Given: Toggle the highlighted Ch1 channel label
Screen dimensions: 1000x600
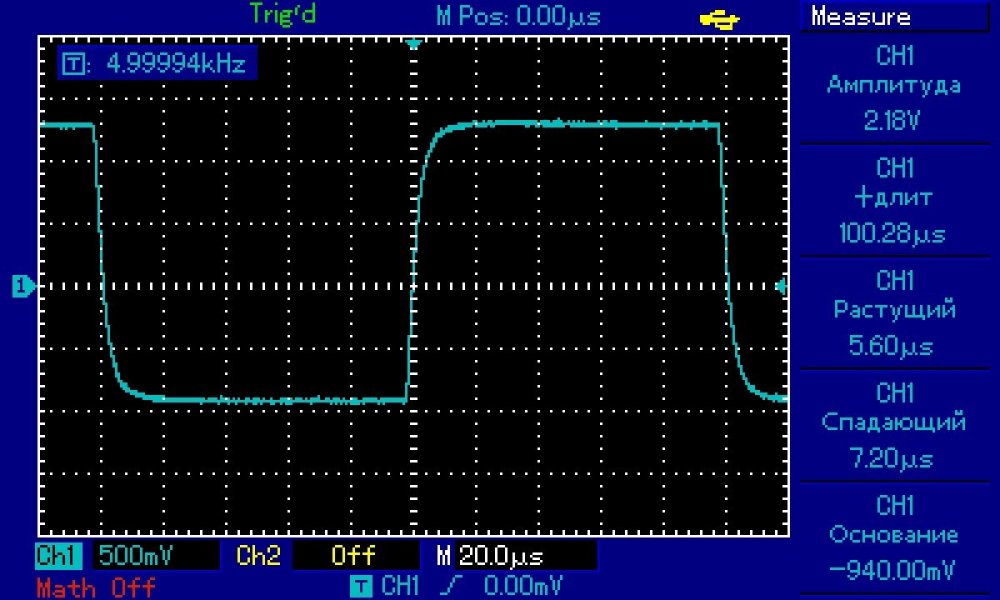Looking at the screenshot, I should (x=60, y=556).
